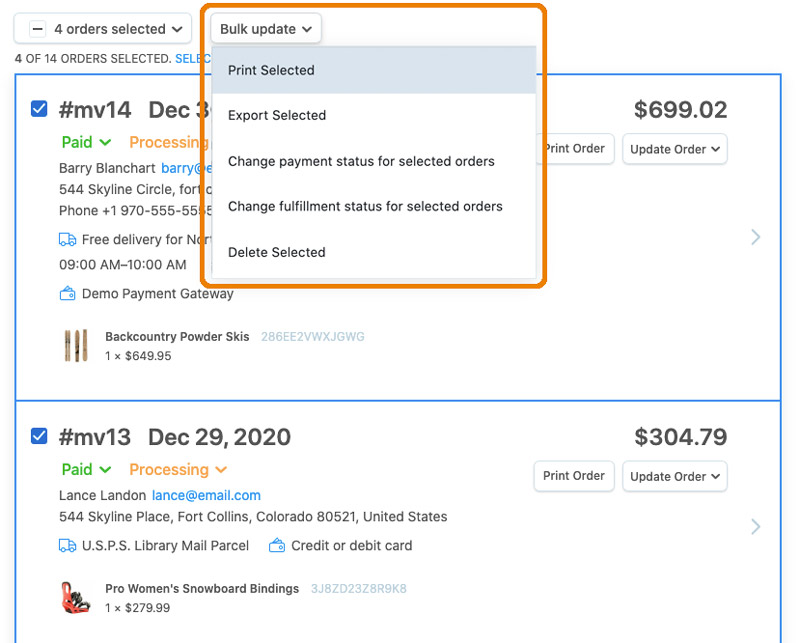Screen dimensions: 800x643
Task: Uncheck the order #mv14 checkbox
Action: [x=39, y=109]
